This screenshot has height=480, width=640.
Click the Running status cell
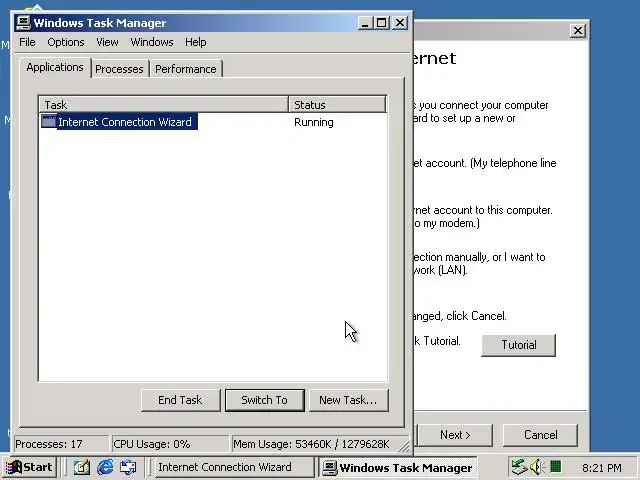pos(313,122)
